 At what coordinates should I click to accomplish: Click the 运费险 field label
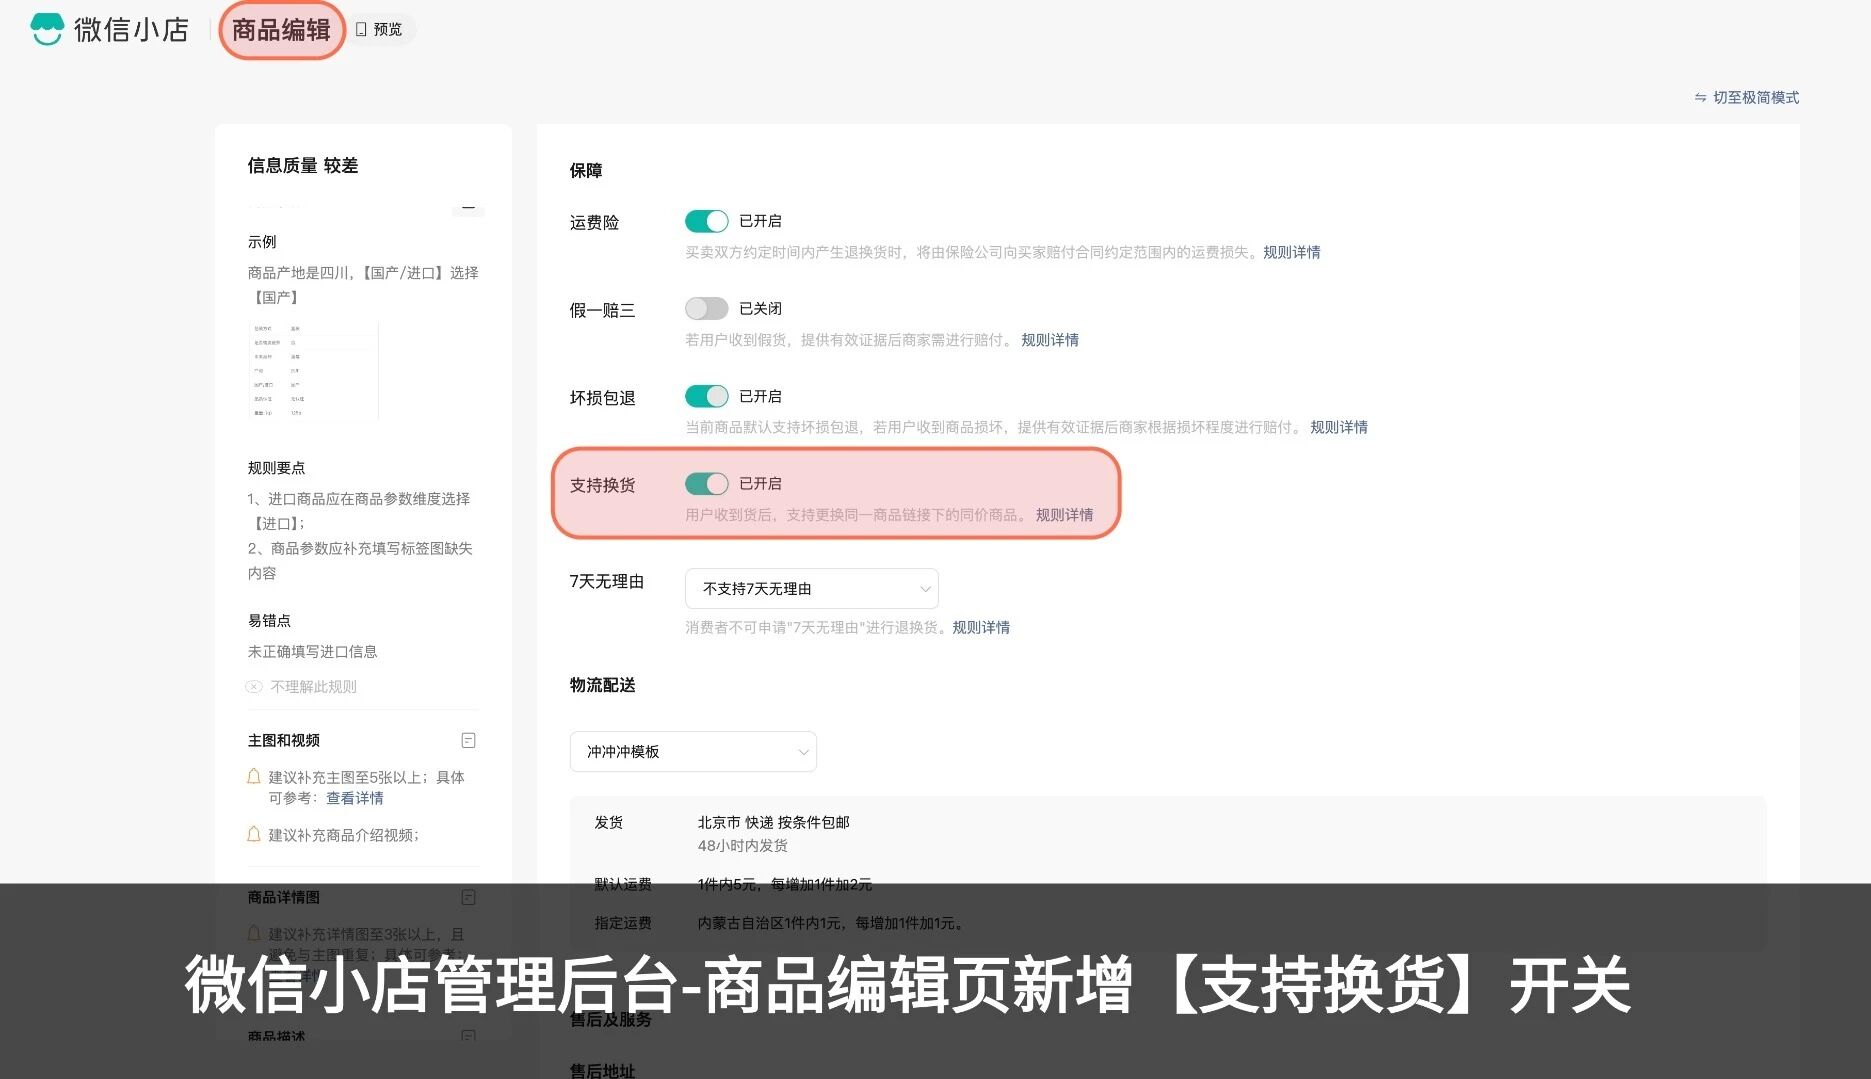[595, 223]
